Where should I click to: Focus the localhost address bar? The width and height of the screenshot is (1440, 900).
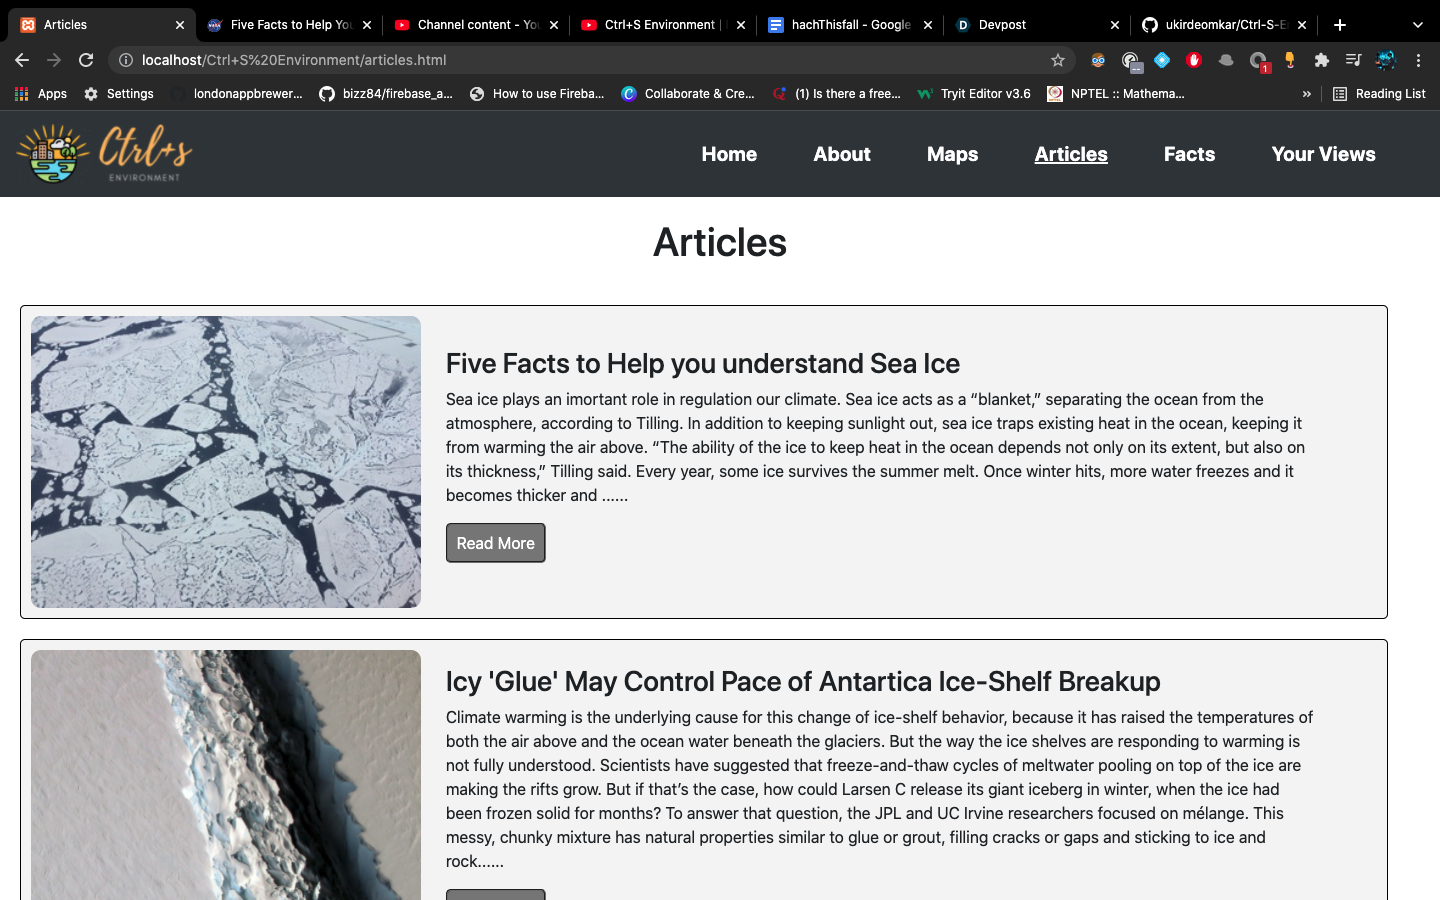click(x=590, y=60)
